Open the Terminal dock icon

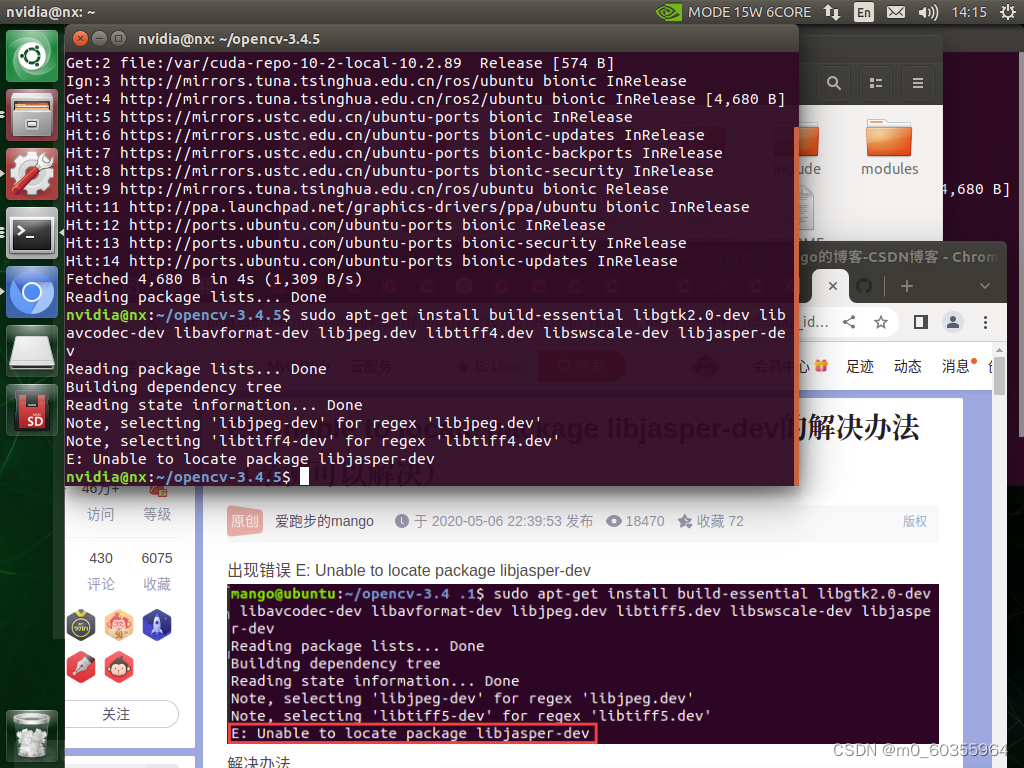point(32,233)
